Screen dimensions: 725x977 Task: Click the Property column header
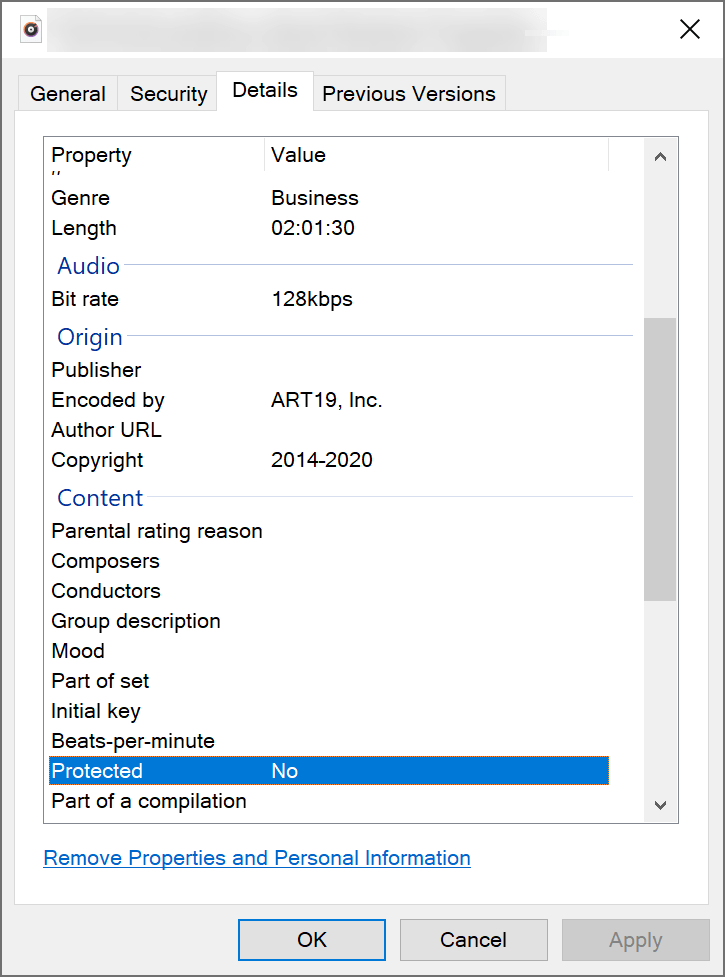(156, 155)
